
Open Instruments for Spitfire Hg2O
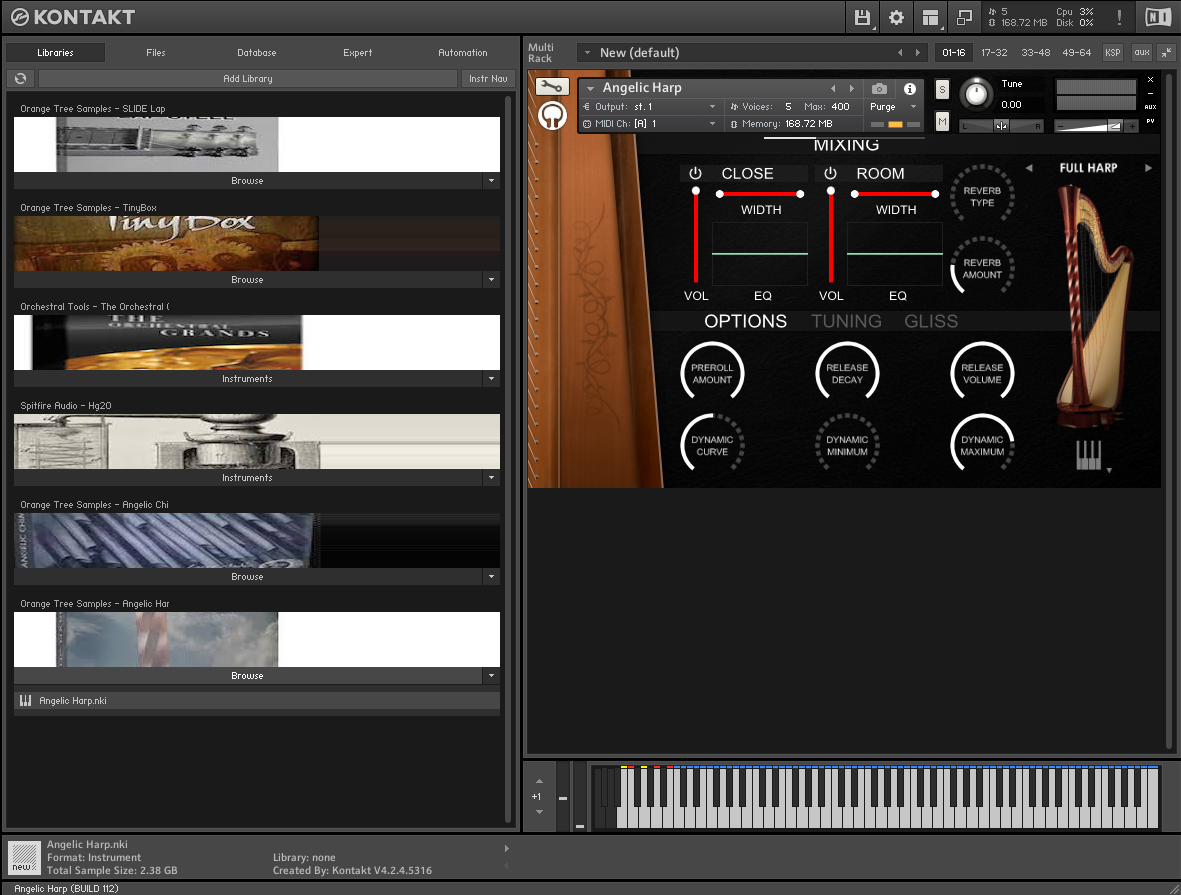coord(248,478)
